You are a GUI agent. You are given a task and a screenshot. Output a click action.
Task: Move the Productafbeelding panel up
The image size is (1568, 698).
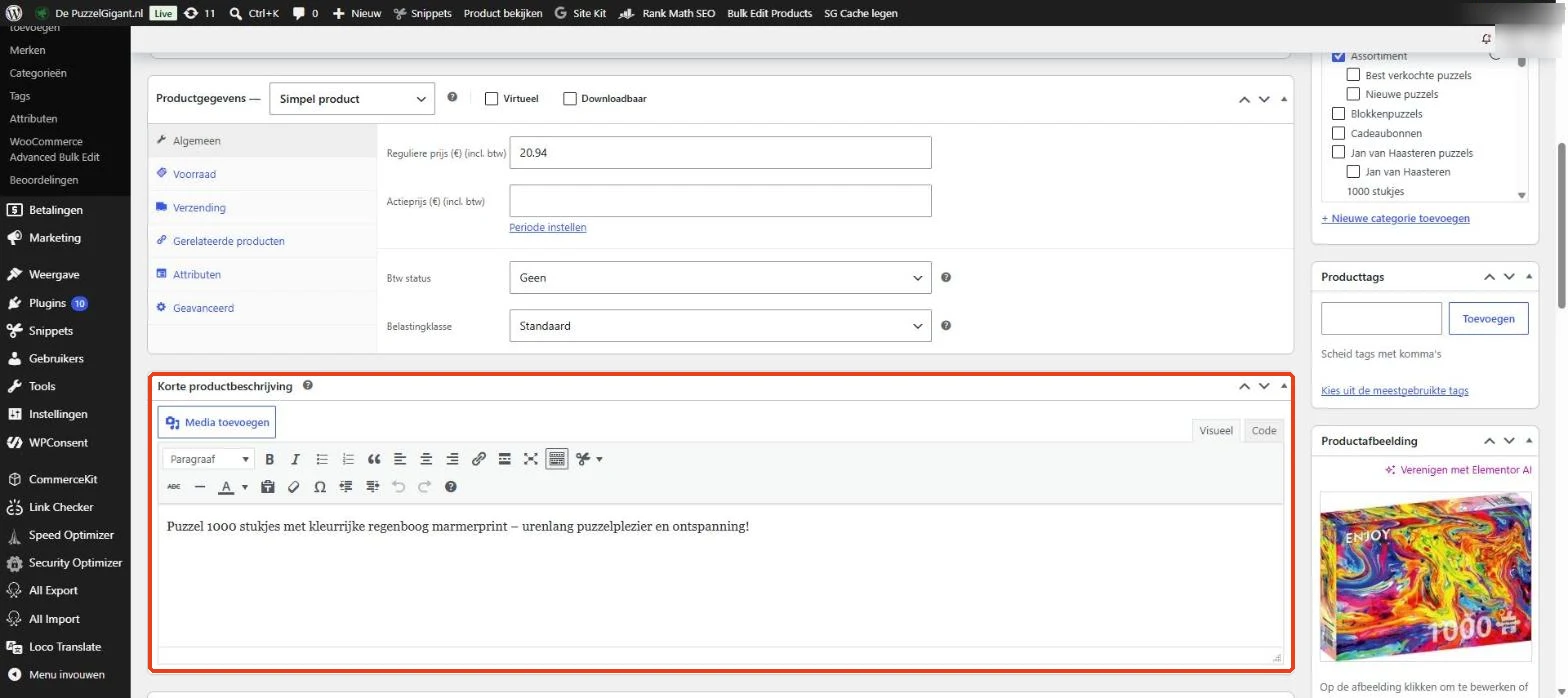[x=1489, y=441]
